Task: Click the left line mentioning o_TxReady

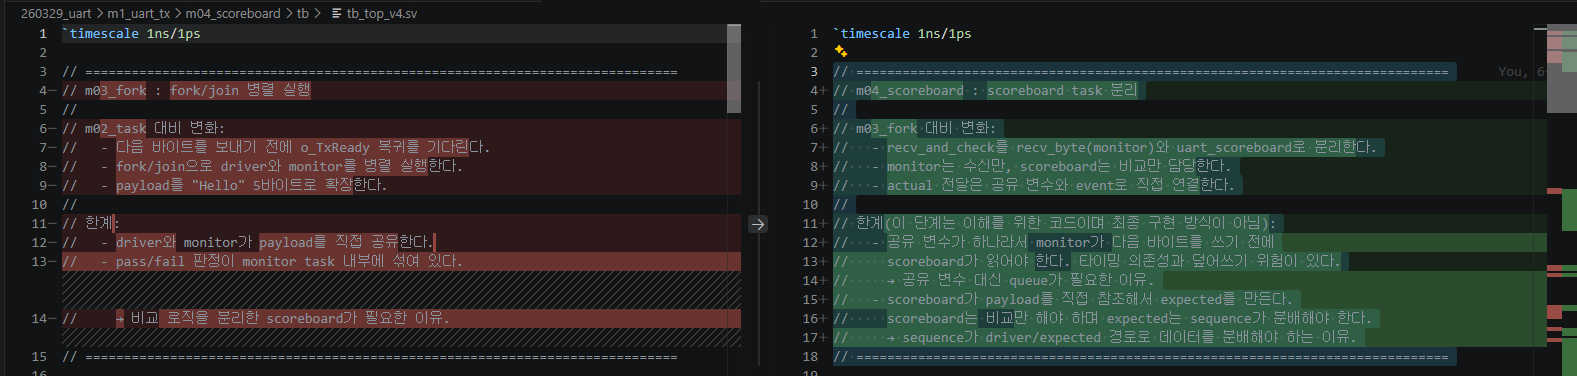Action: coord(276,147)
